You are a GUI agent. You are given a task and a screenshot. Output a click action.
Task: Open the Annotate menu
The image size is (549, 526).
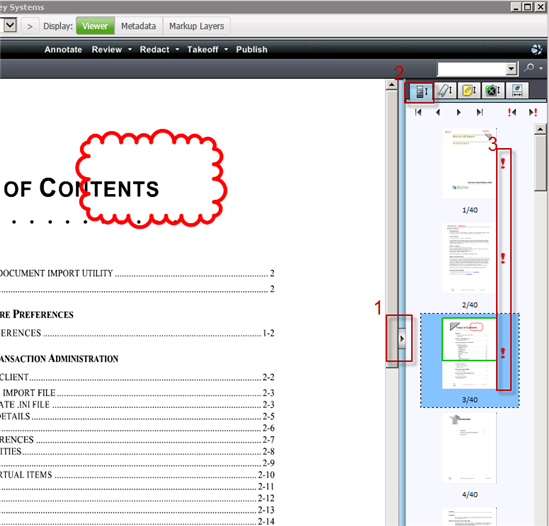tap(63, 50)
